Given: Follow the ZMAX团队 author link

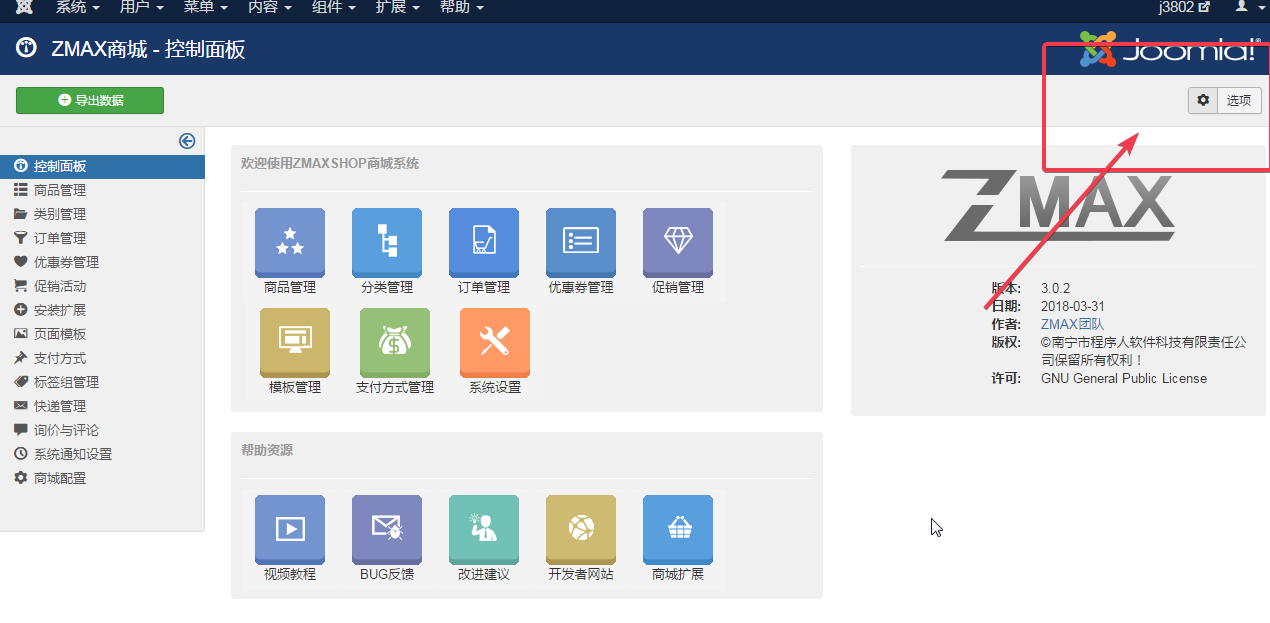Looking at the screenshot, I should click(1072, 324).
